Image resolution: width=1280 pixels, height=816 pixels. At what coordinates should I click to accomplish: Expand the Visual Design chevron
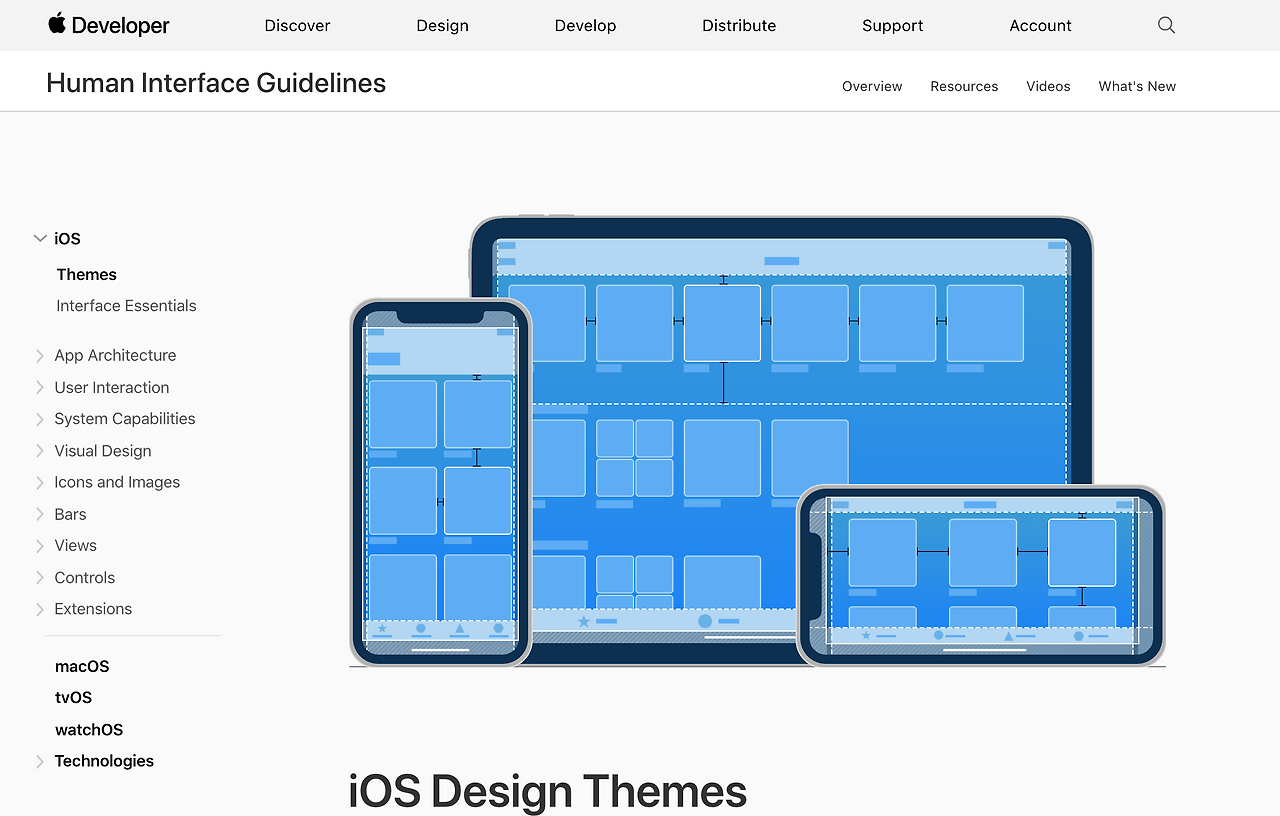point(40,451)
